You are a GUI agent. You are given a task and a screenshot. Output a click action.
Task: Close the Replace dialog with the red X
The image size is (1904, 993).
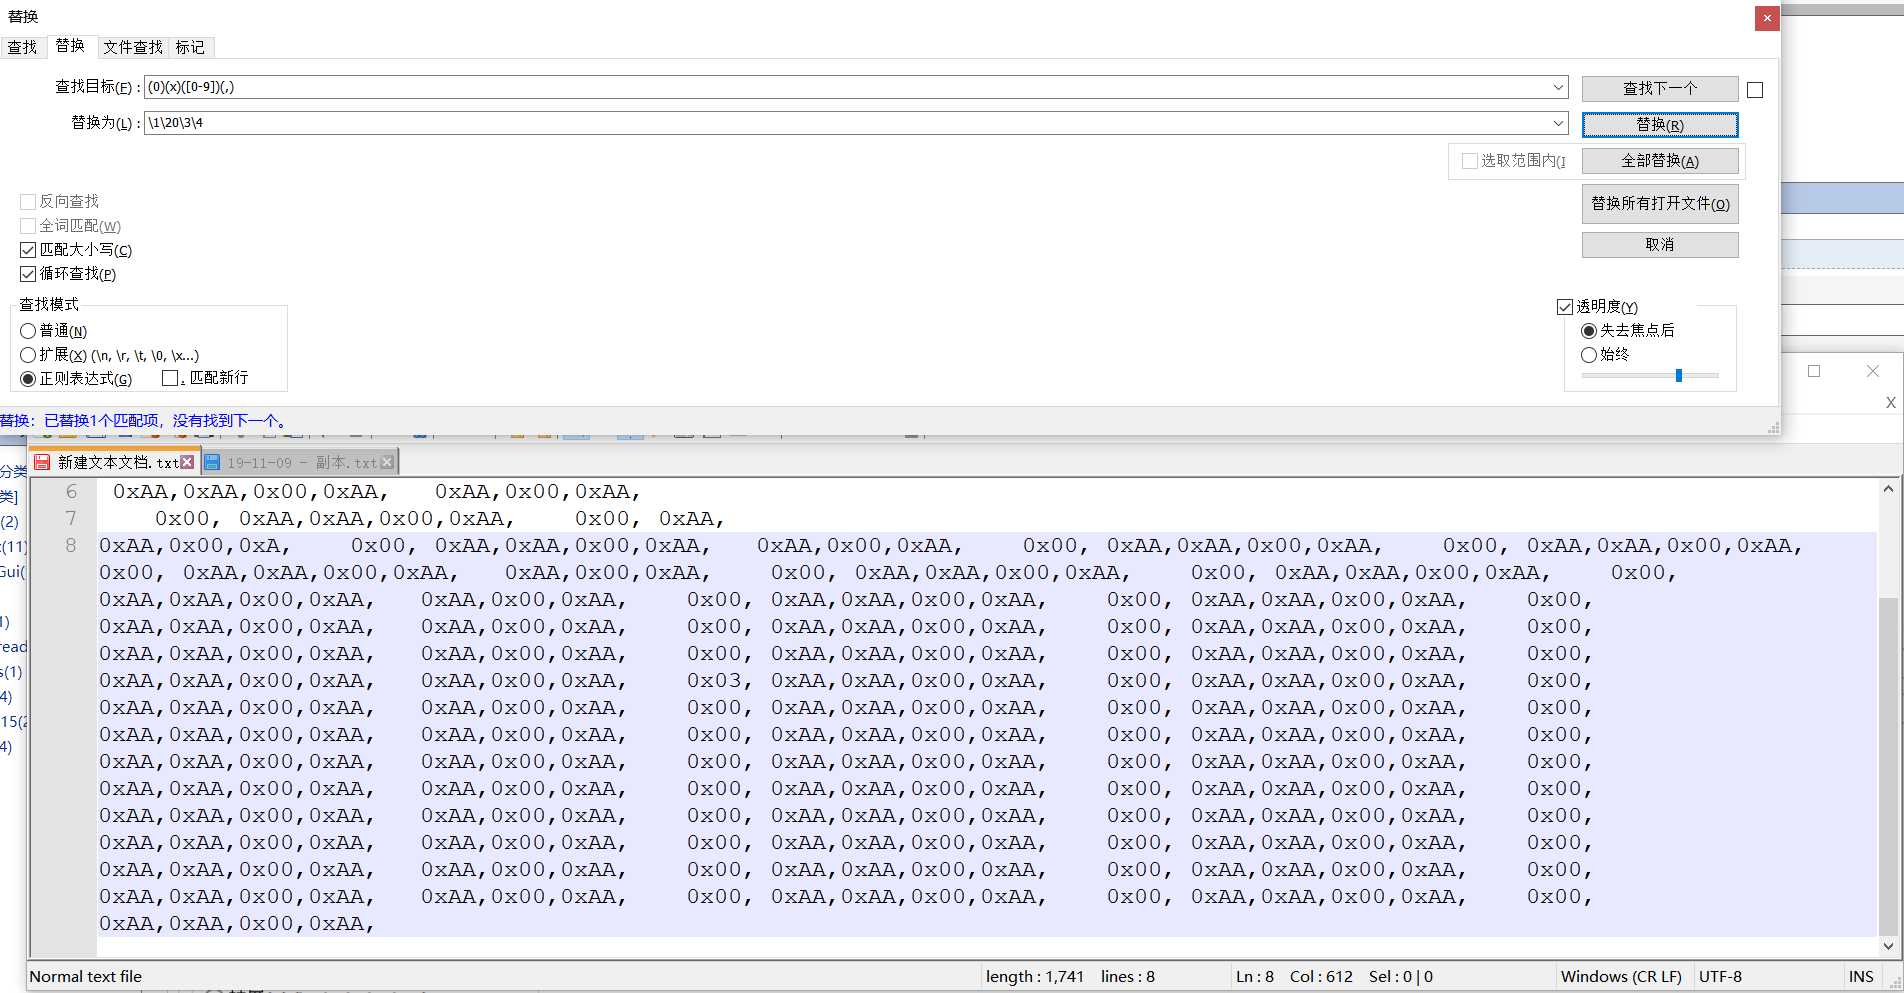pos(1767,18)
